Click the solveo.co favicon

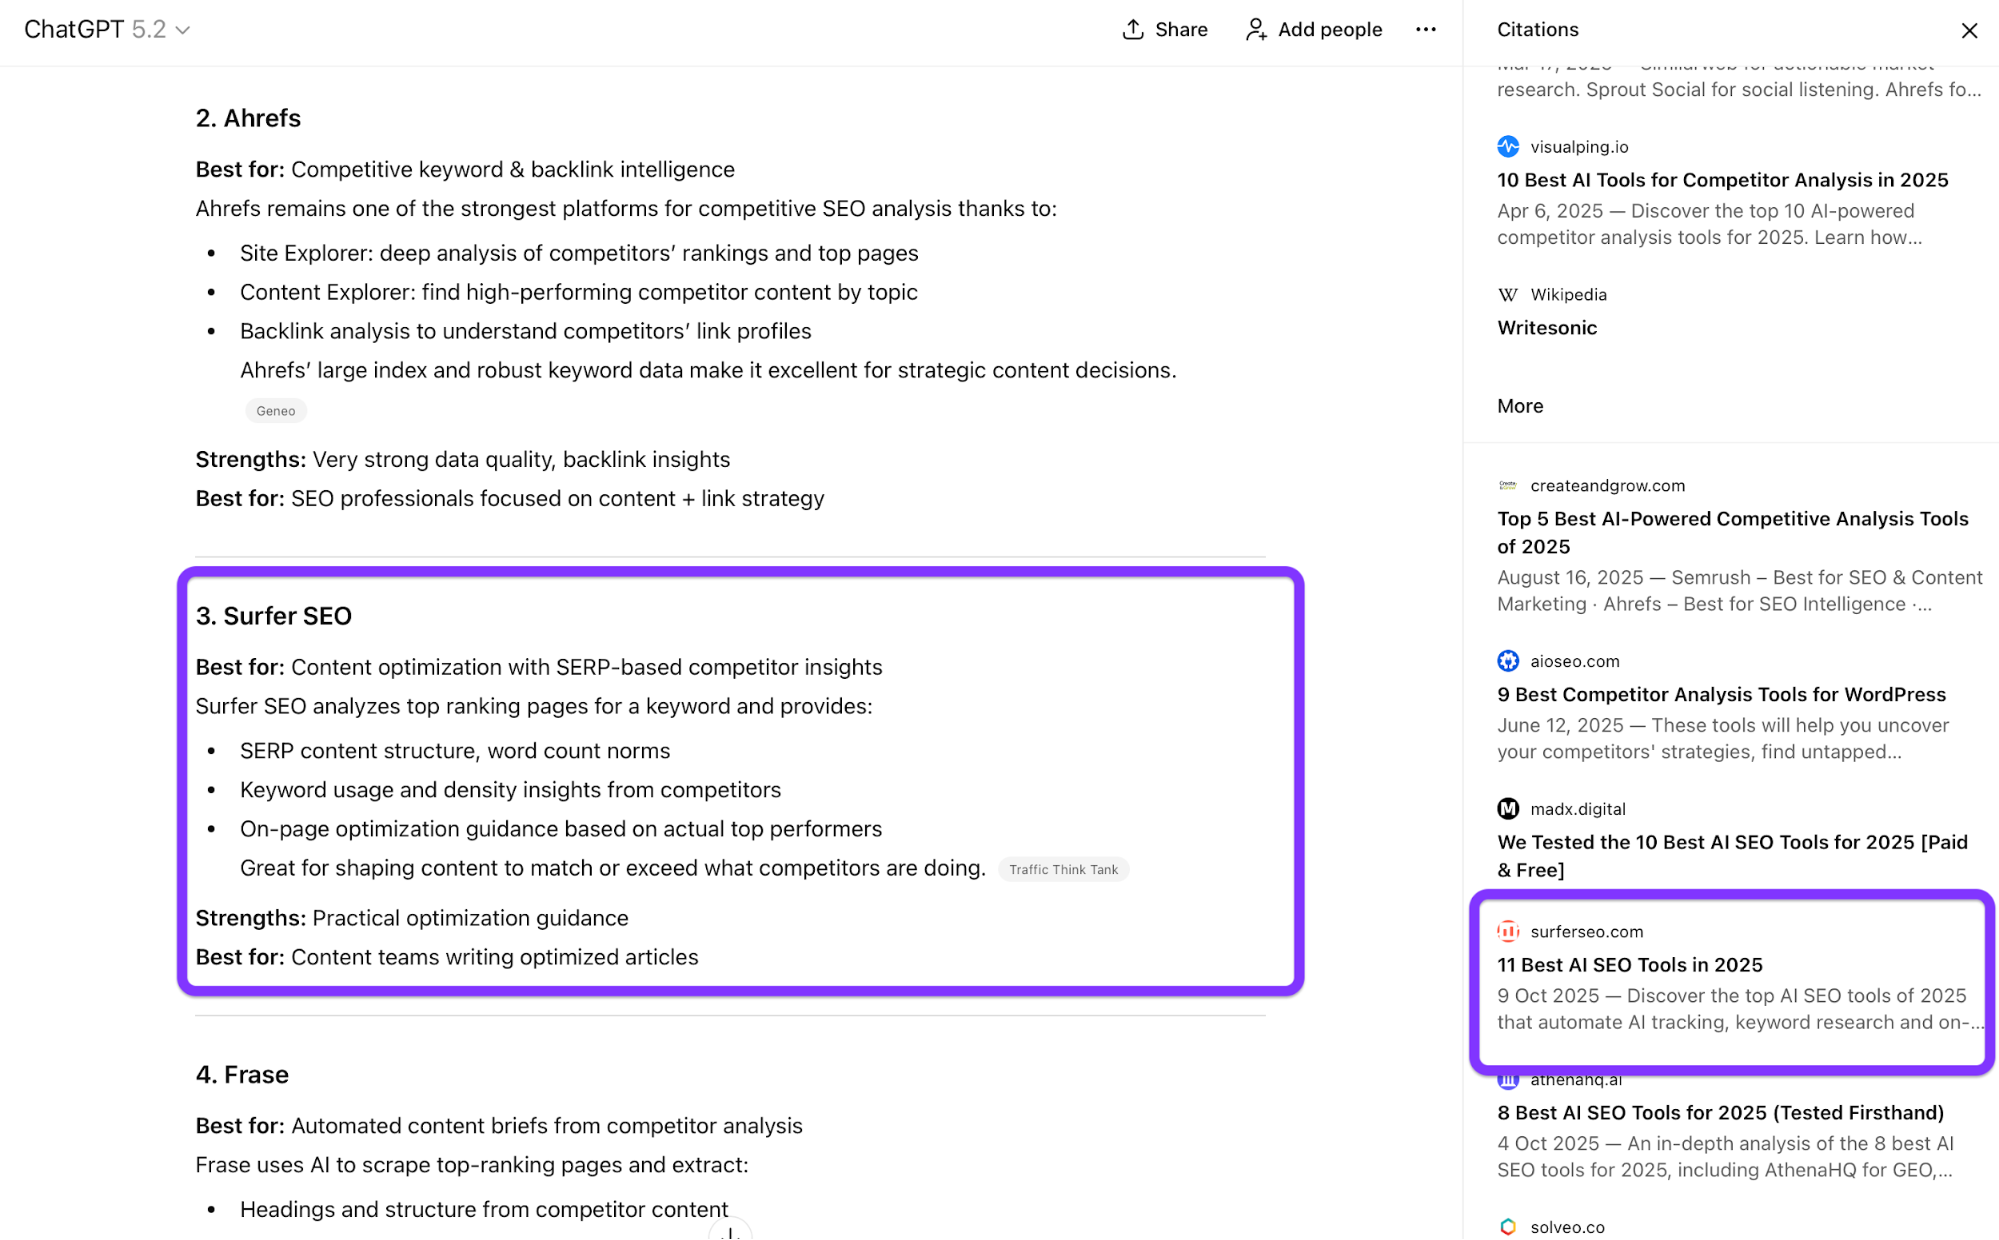click(x=1508, y=1227)
